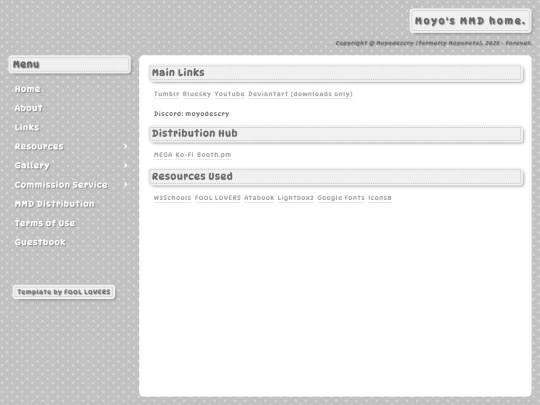Select Links in the side menu
540x405 pixels.
click(x=27, y=127)
